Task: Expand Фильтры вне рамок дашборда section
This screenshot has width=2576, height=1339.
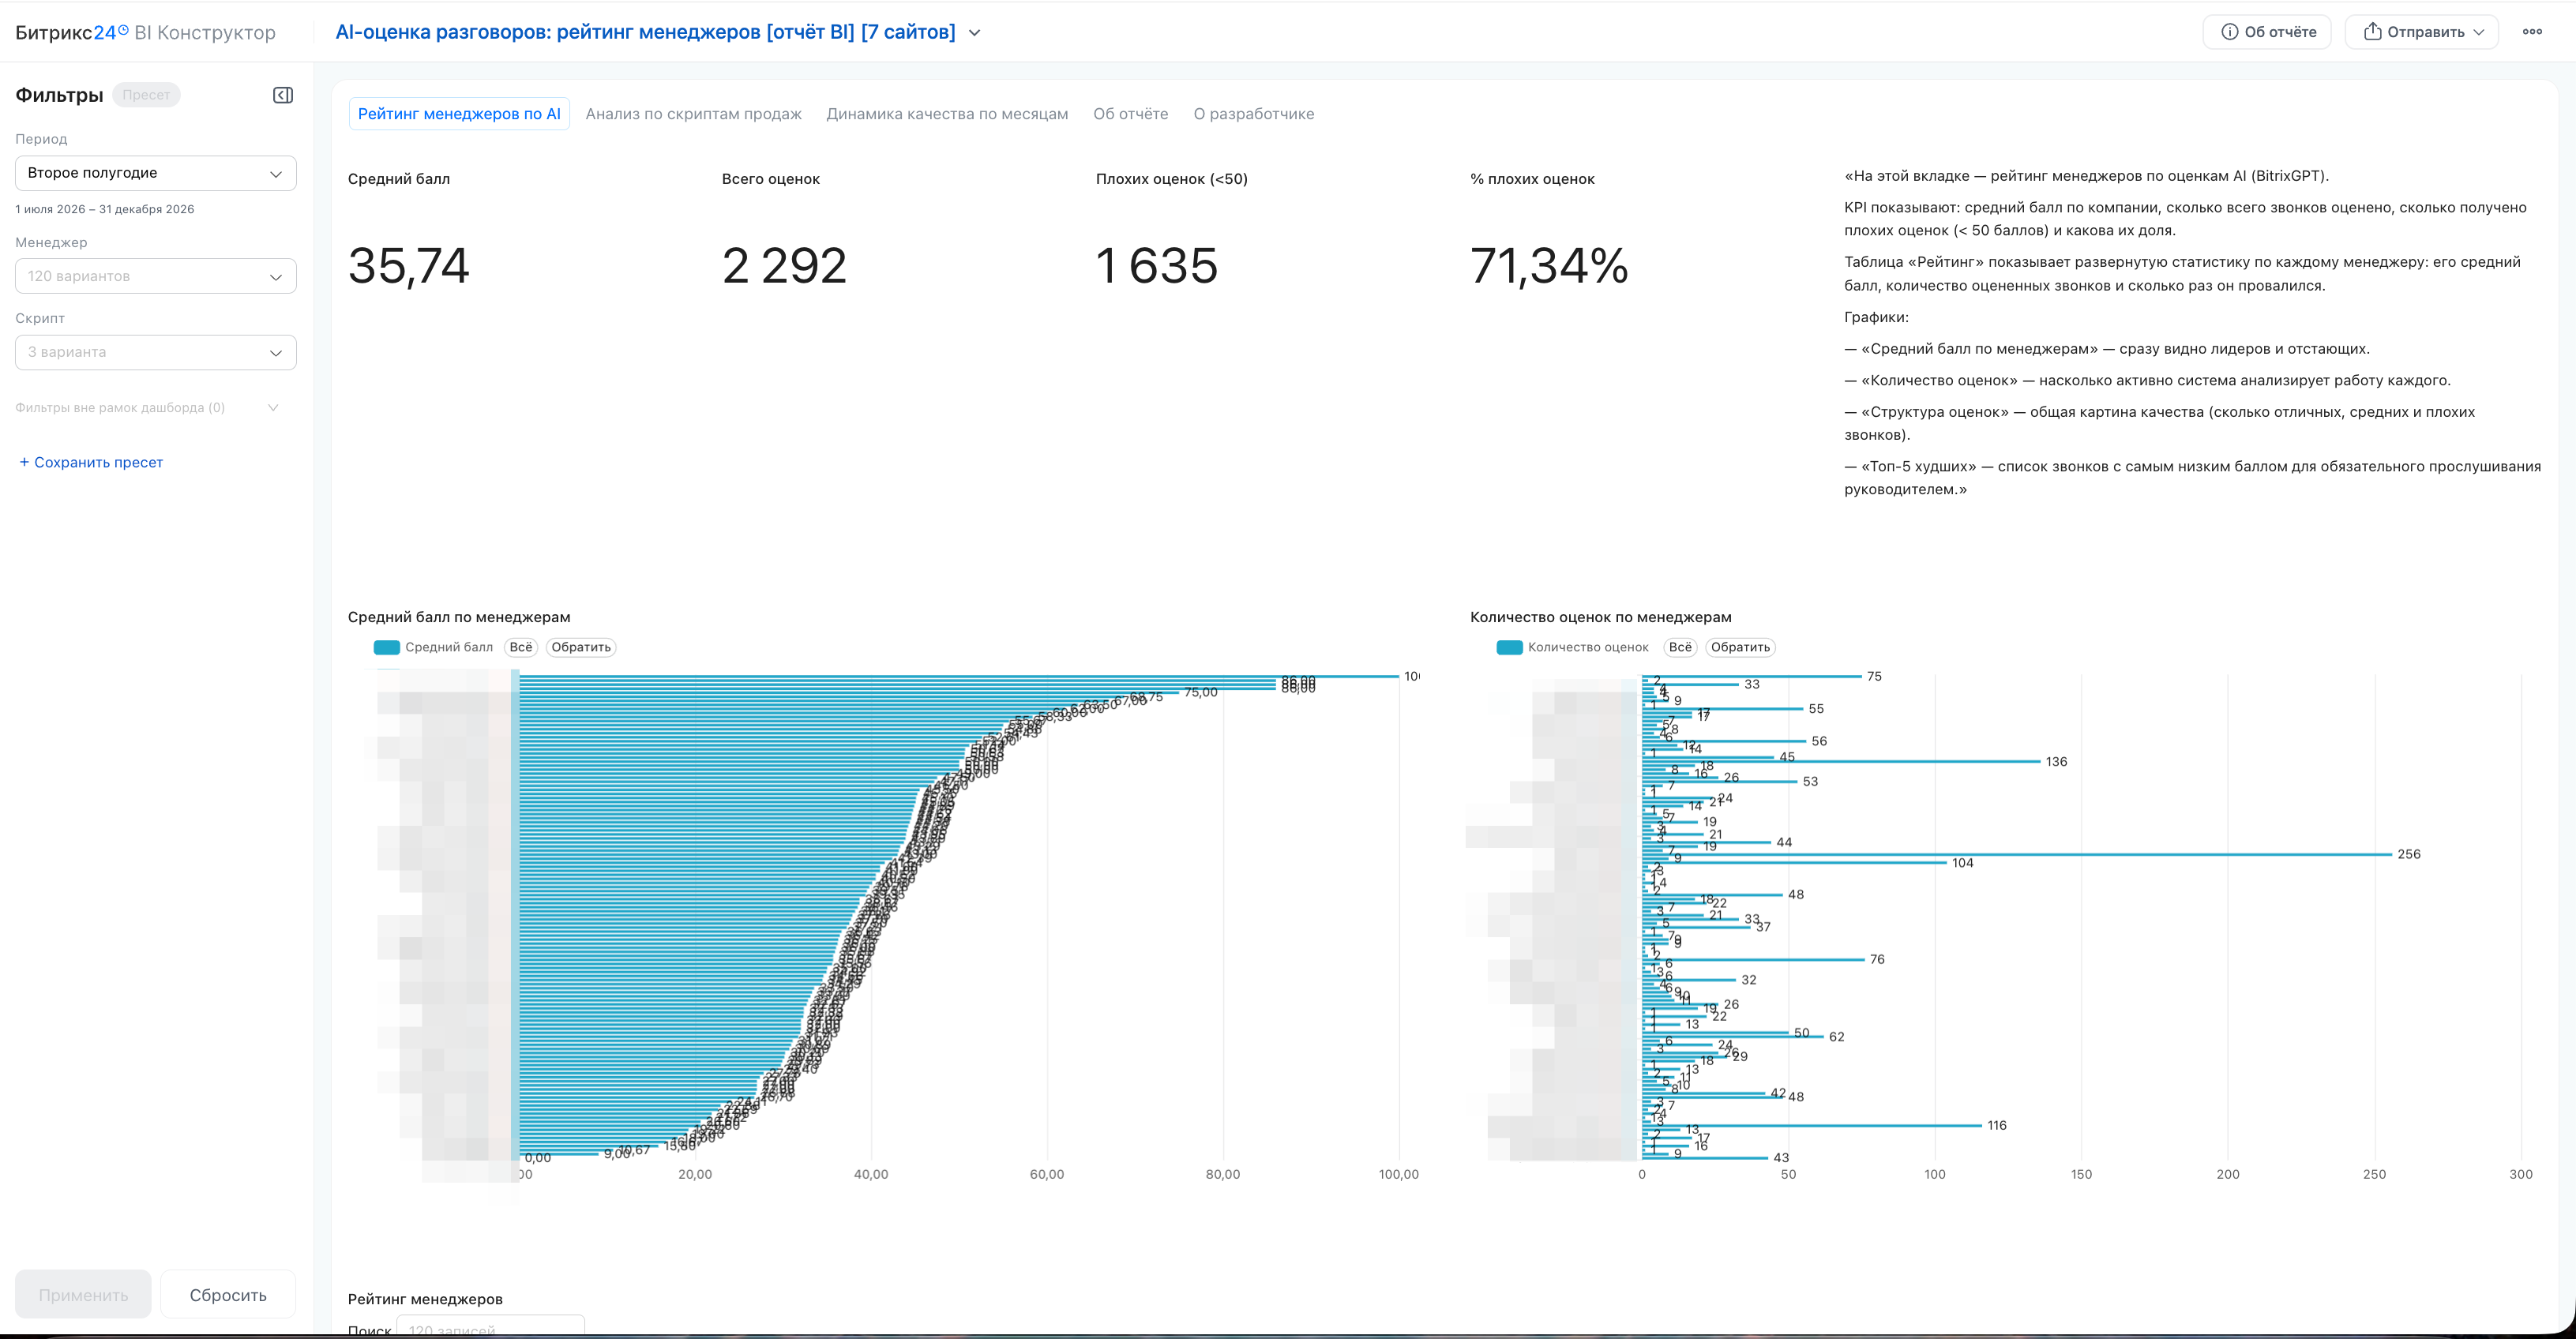Action: (147, 408)
